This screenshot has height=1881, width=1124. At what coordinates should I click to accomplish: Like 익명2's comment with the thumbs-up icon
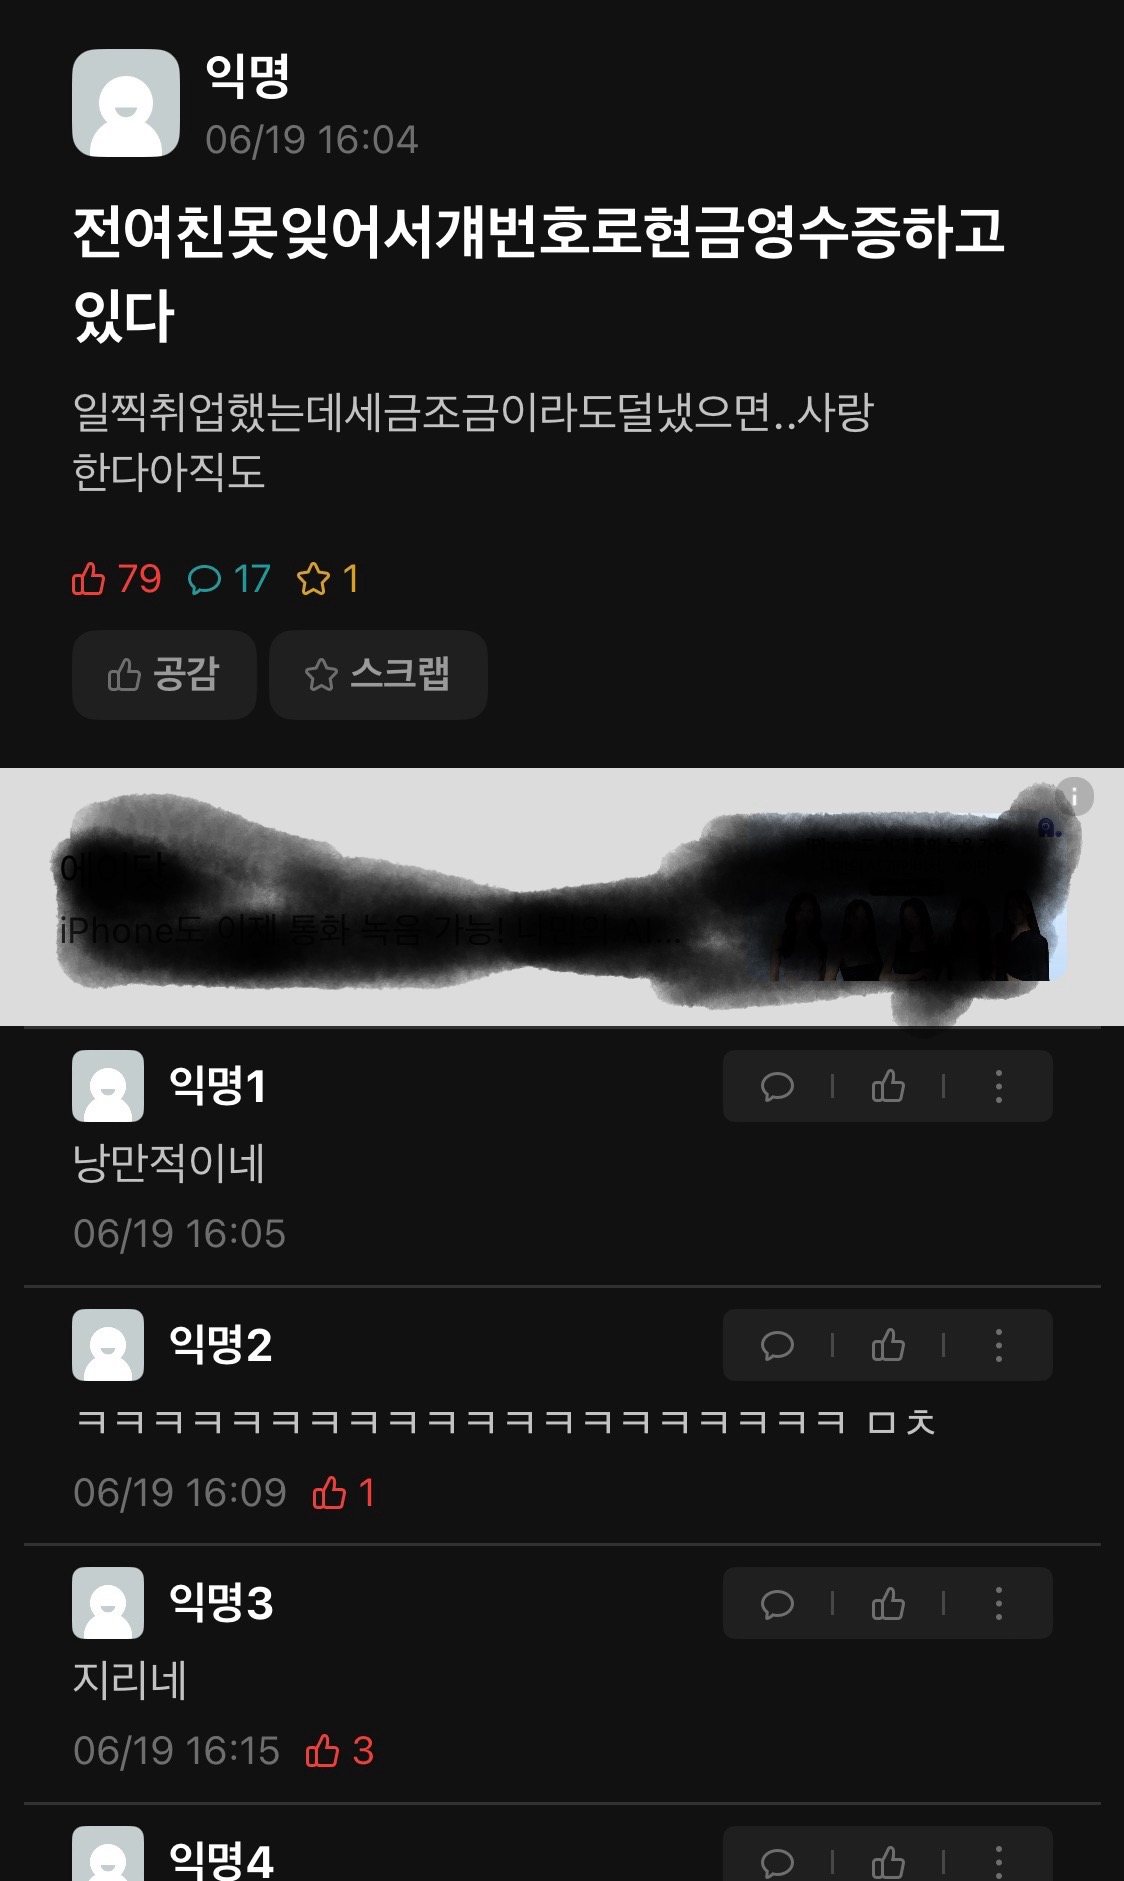click(888, 1345)
